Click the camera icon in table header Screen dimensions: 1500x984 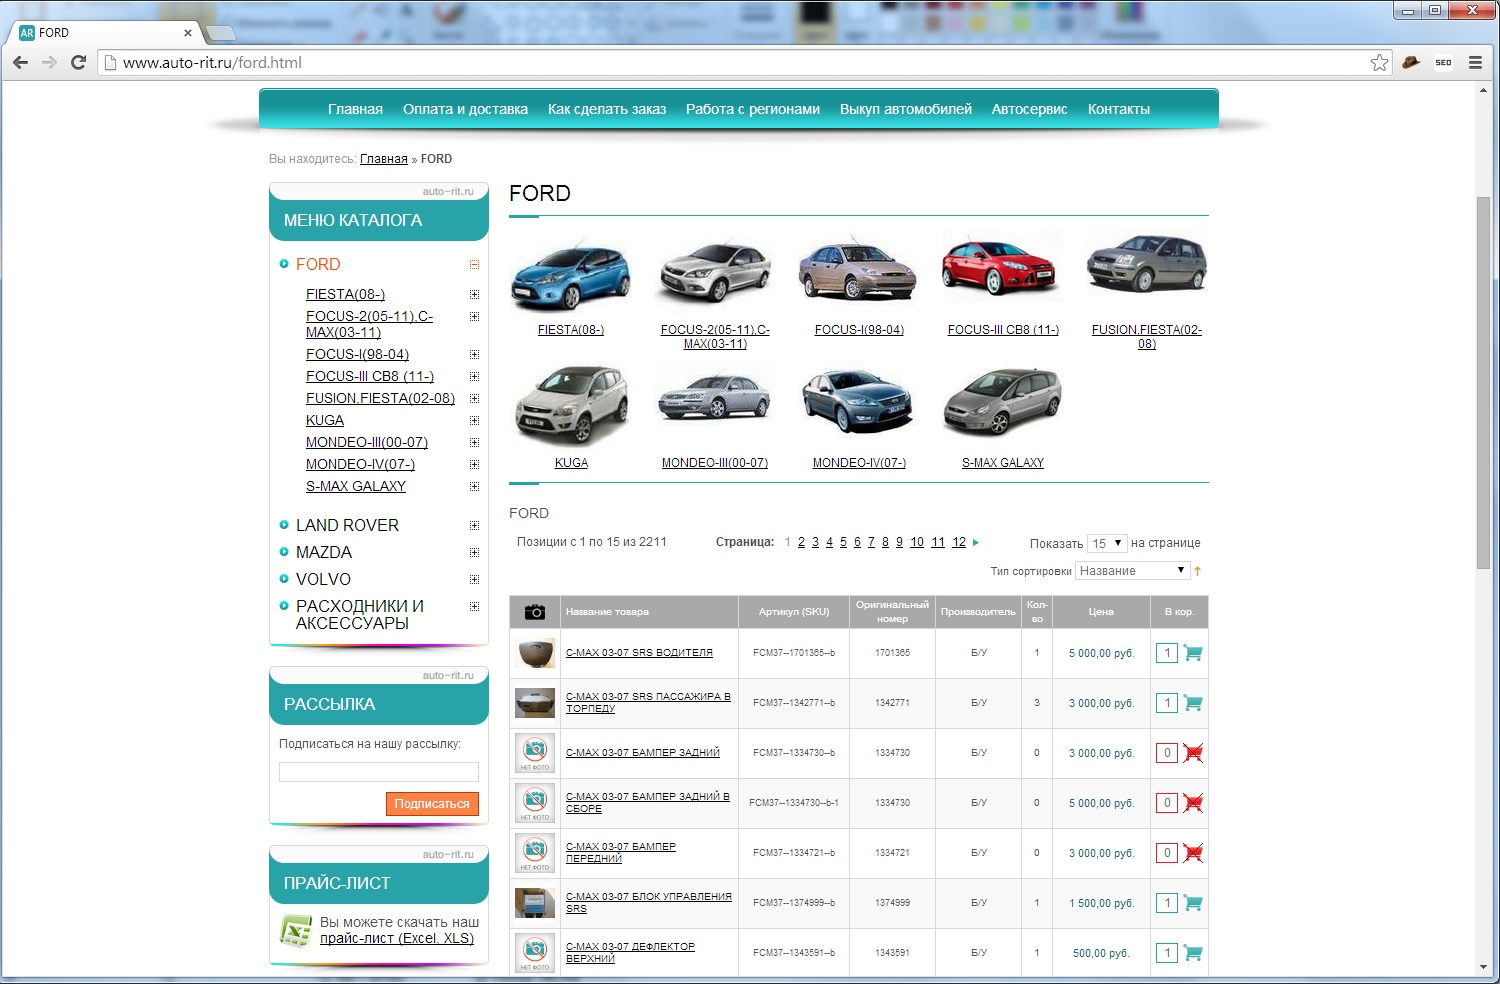click(535, 612)
